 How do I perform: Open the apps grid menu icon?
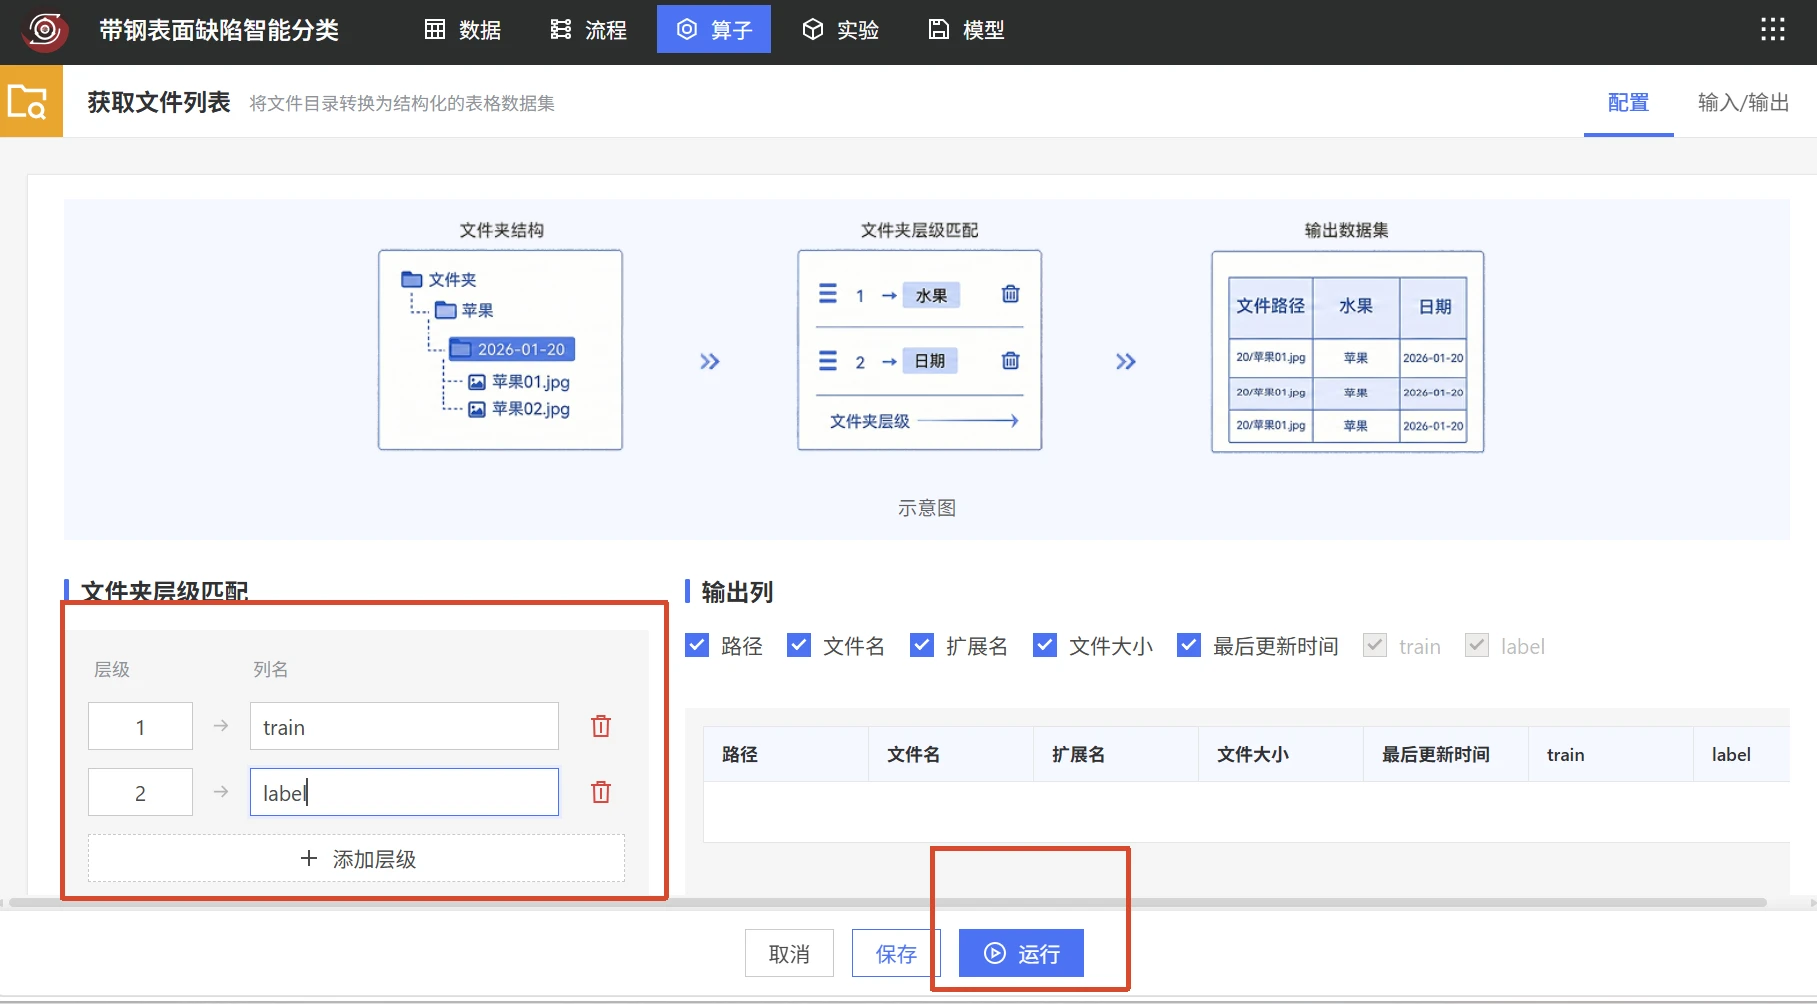pyautogui.click(x=1773, y=29)
